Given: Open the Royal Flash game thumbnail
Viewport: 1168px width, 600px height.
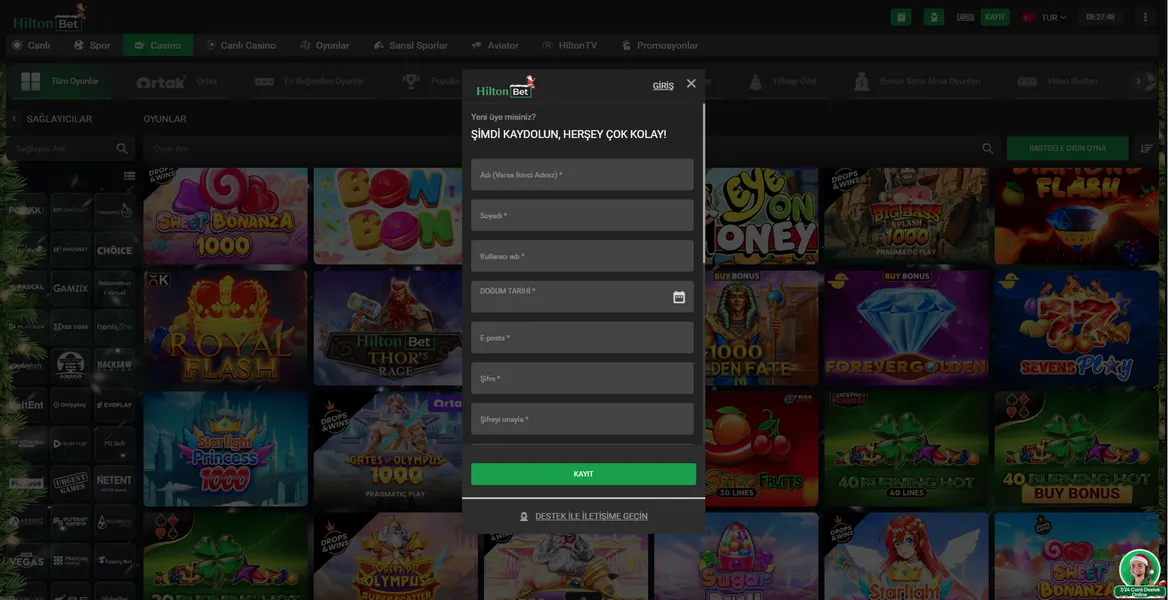Looking at the screenshot, I should tap(225, 328).
